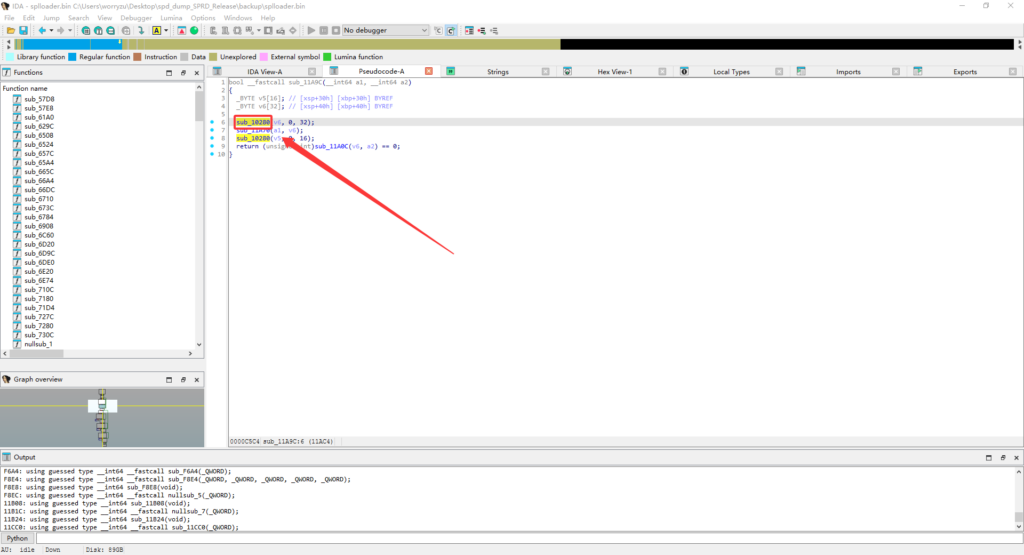Image resolution: width=1024 pixels, height=555 pixels.
Task: Open the Options menu
Action: (202, 18)
